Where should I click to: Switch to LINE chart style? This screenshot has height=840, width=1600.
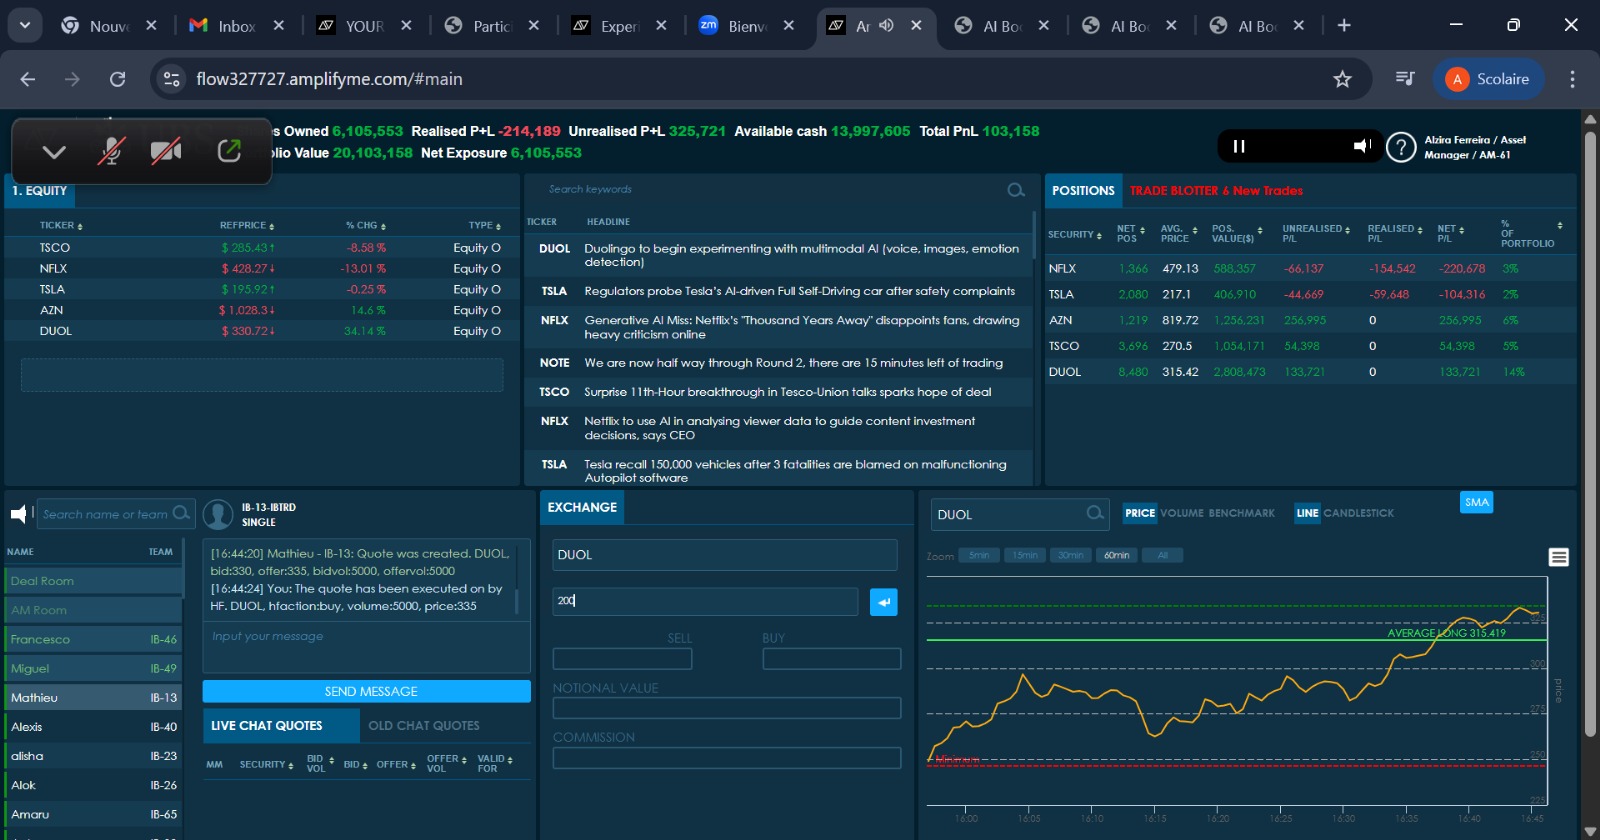pyautogui.click(x=1307, y=513)
